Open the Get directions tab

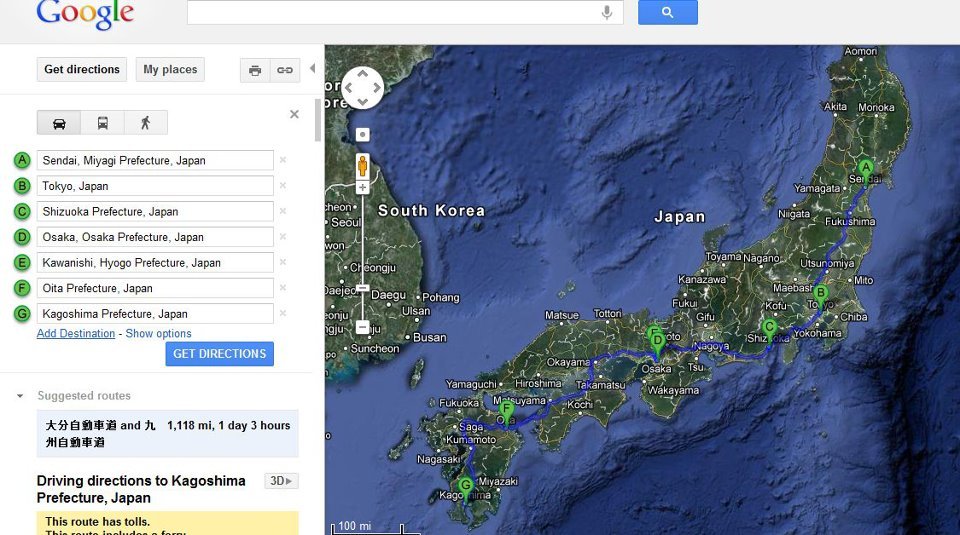click(81, 70)
